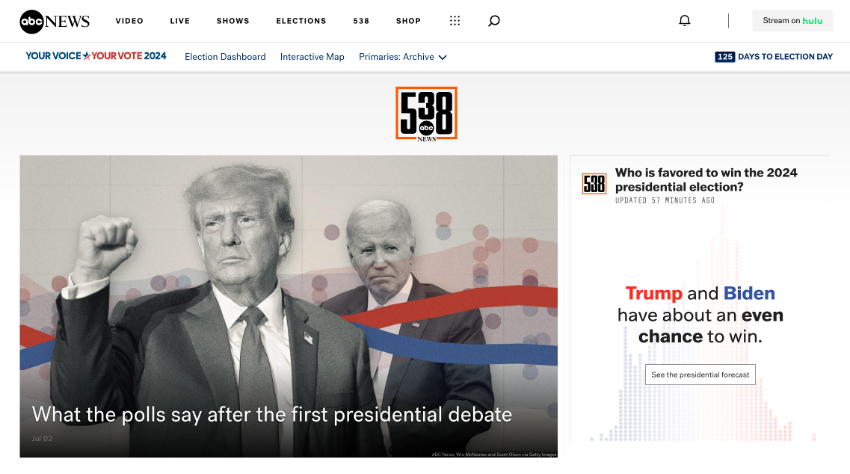Viewport: 850px width, 474px height.
Task: Go to the Live menu item
Action: tap(179, 21)
